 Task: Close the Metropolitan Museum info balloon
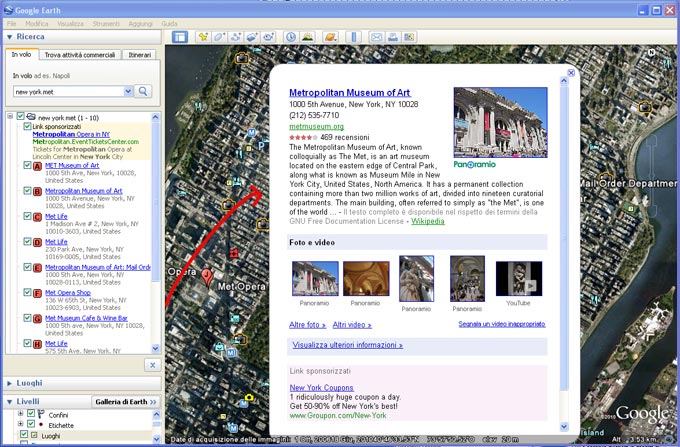pos(571,73)
